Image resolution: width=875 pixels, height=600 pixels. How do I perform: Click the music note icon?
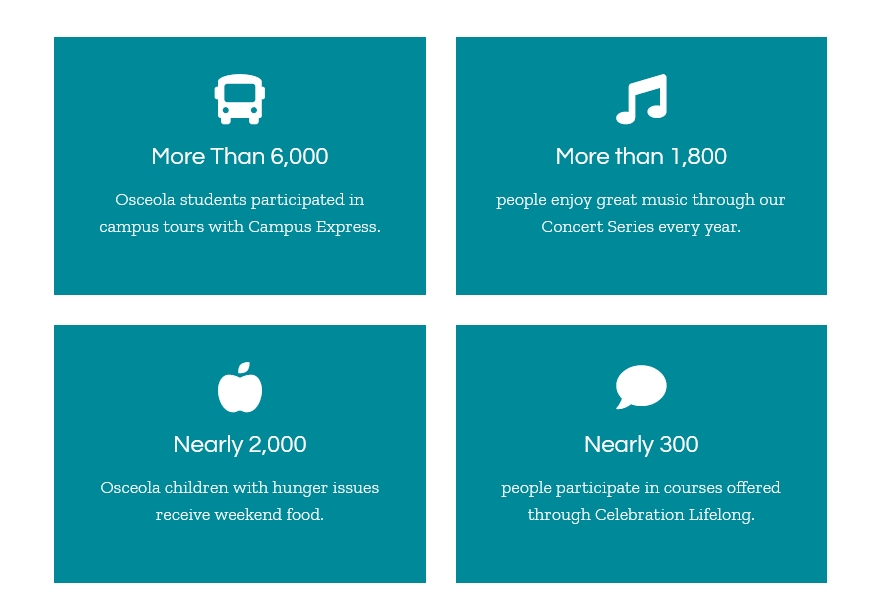tap(641, 99)
